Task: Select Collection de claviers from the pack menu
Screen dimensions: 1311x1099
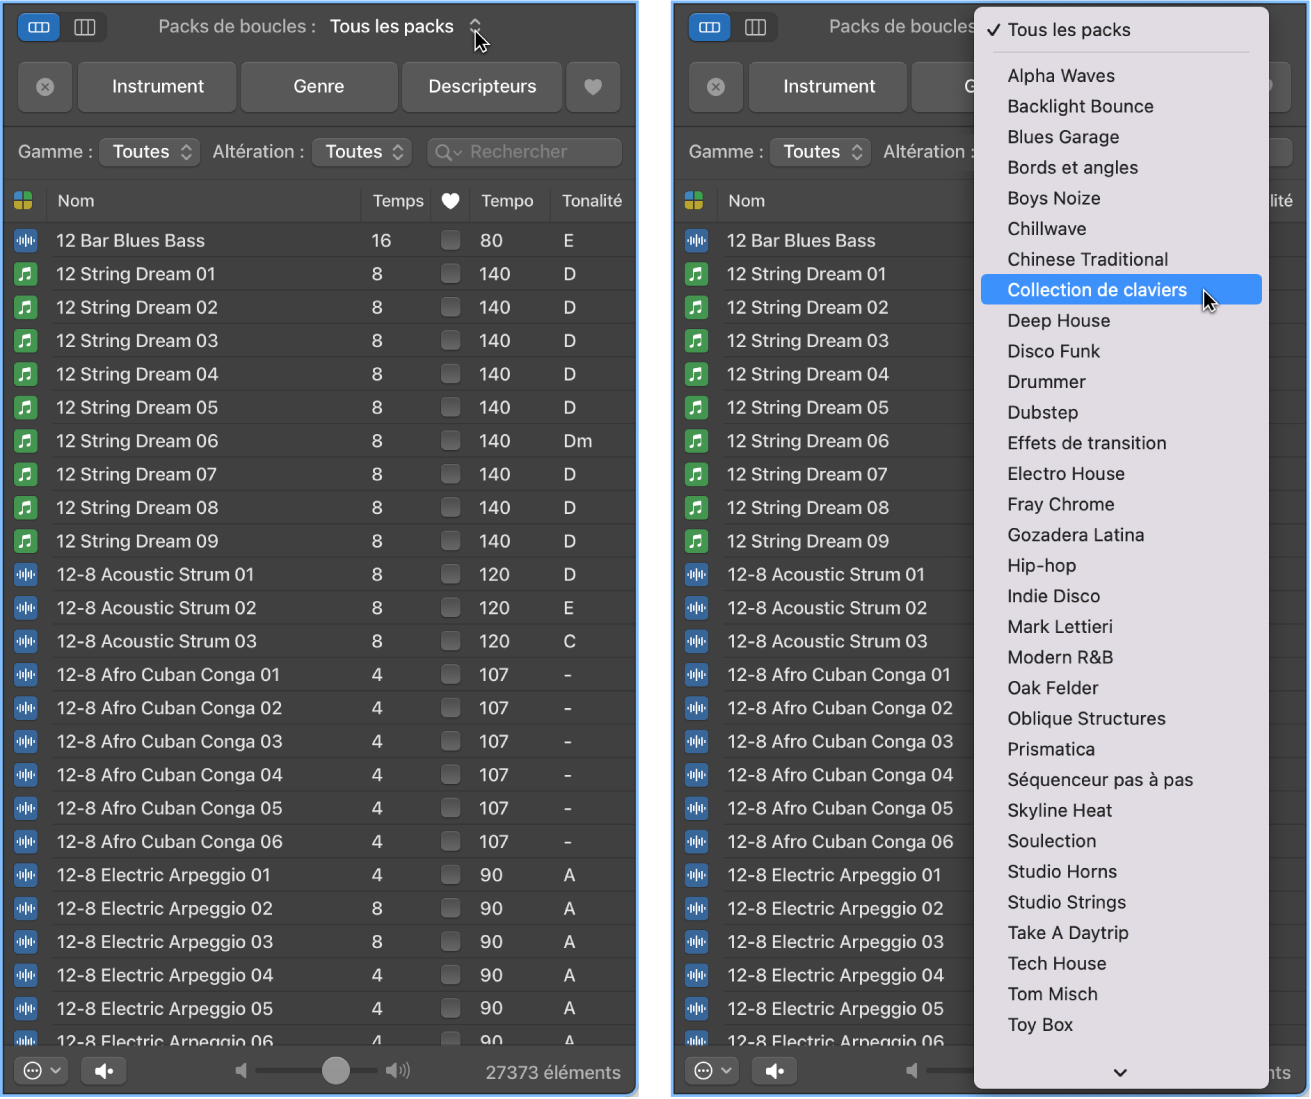Action: [1097, 290]
